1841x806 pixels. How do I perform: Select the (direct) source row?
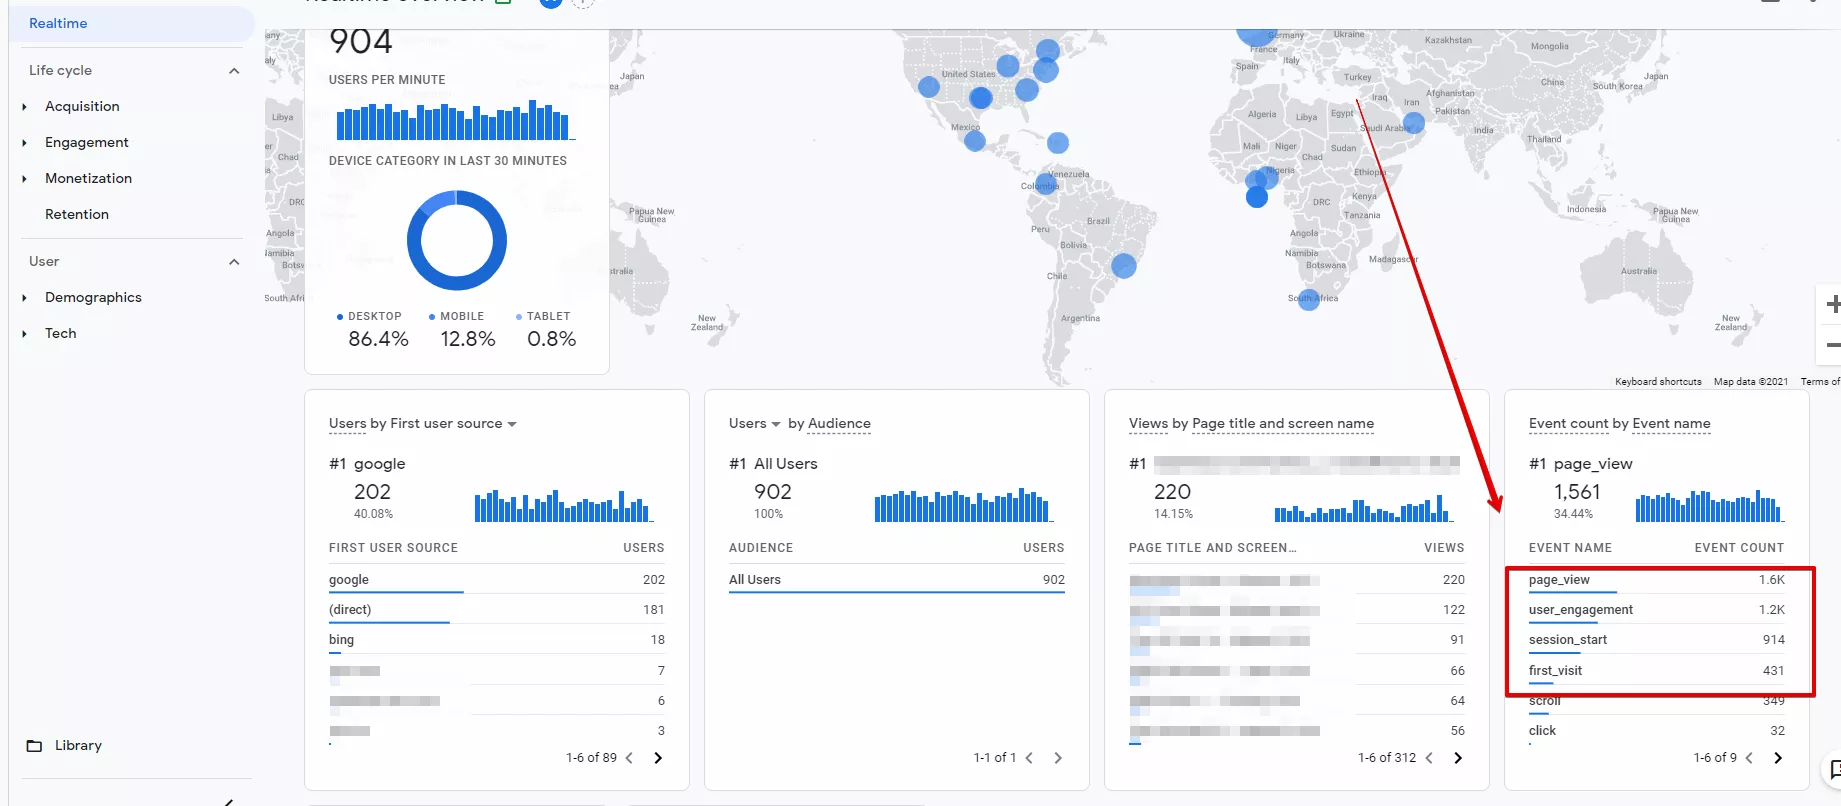click(x=497, y=610)
